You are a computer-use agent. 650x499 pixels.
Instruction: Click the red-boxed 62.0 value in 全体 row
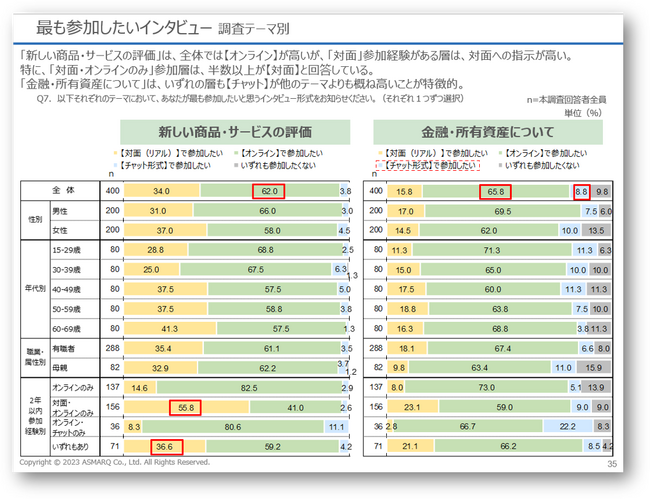[x=269, y=191]
